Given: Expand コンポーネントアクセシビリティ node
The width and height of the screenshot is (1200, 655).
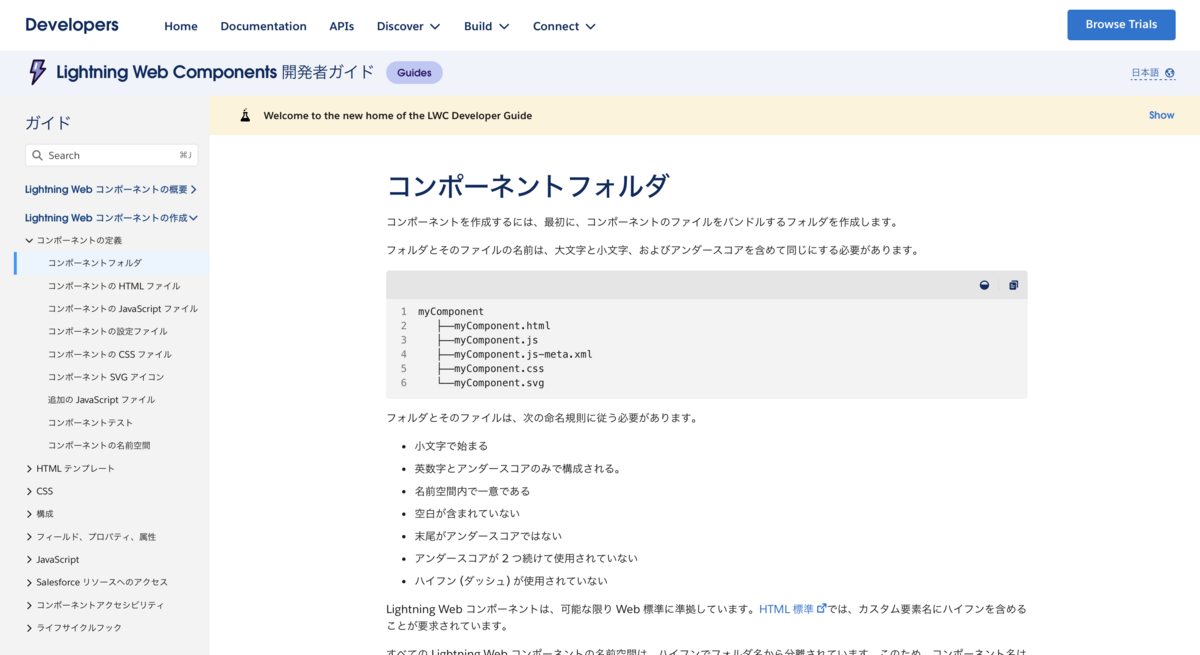Looking at the screenshot, I should click(30, 605).
